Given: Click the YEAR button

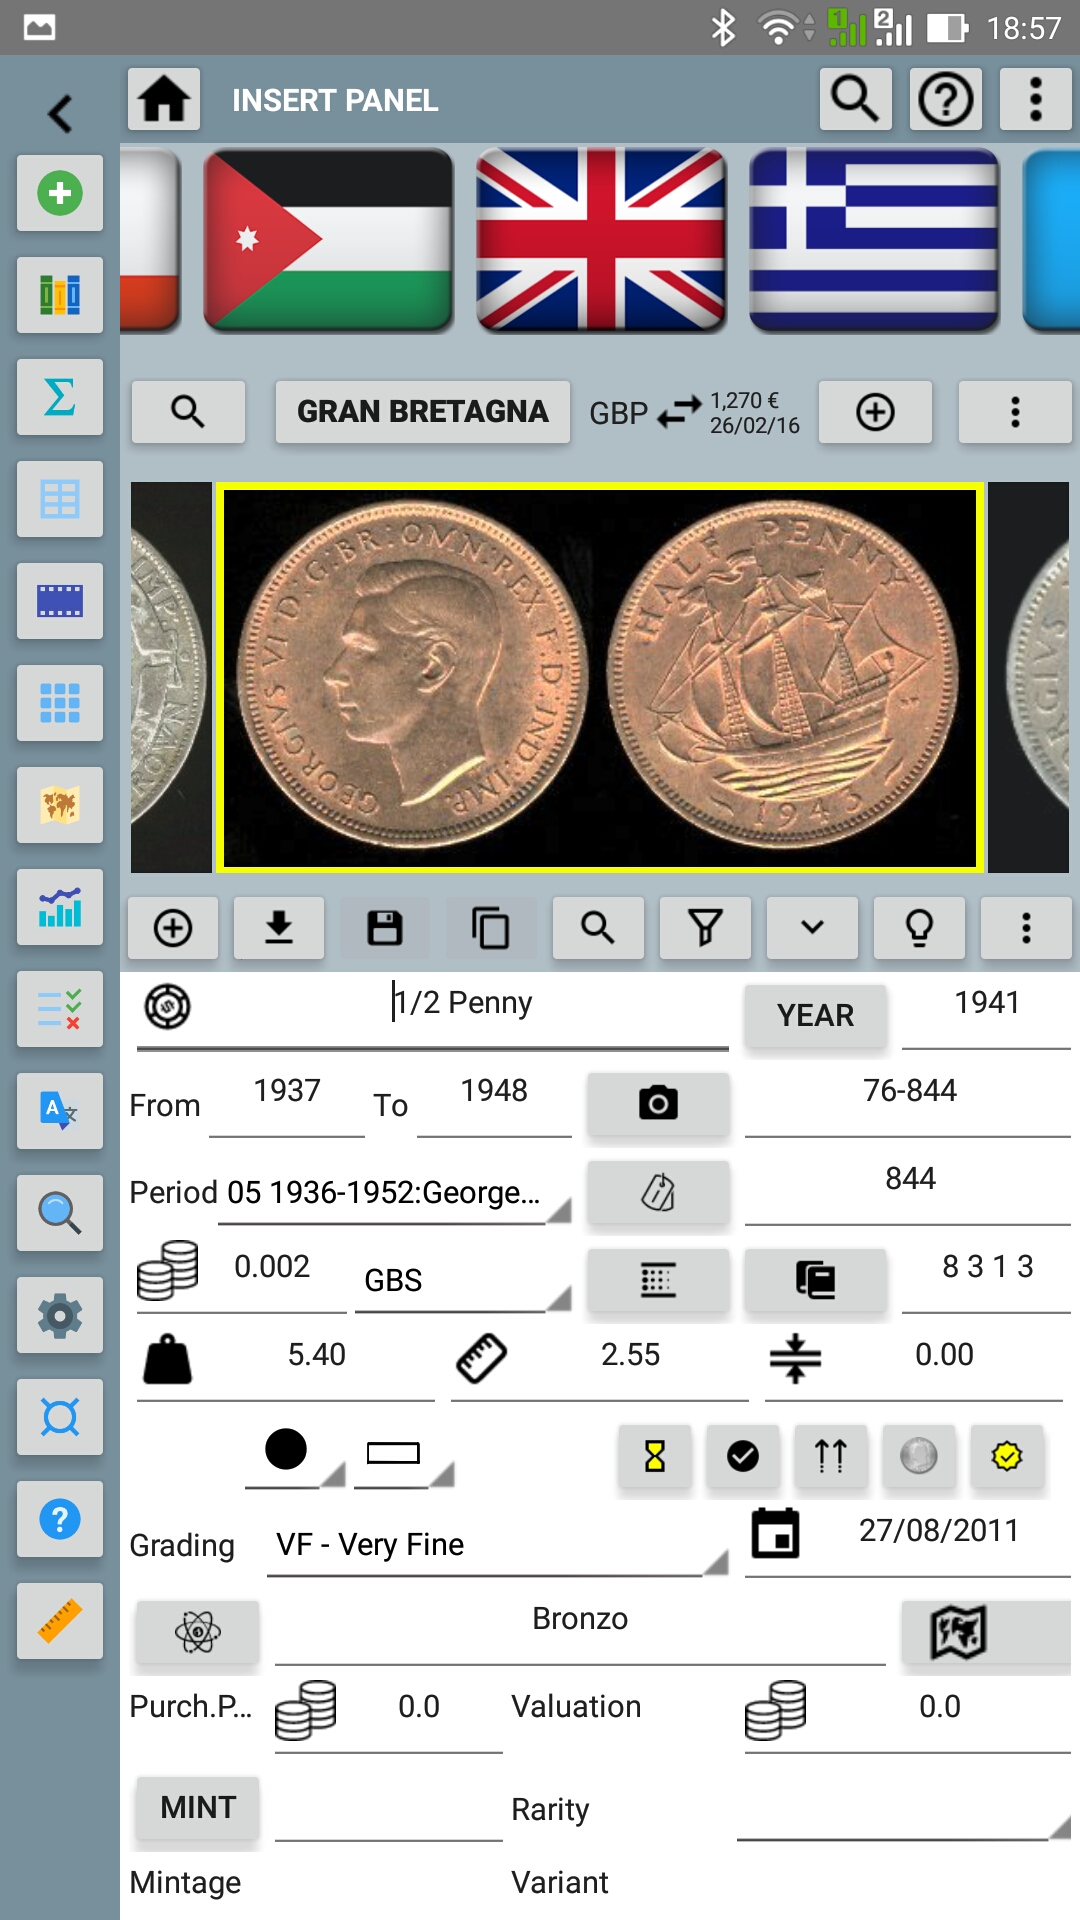Looking at the screenshot, I should [x=816, y=1016].
